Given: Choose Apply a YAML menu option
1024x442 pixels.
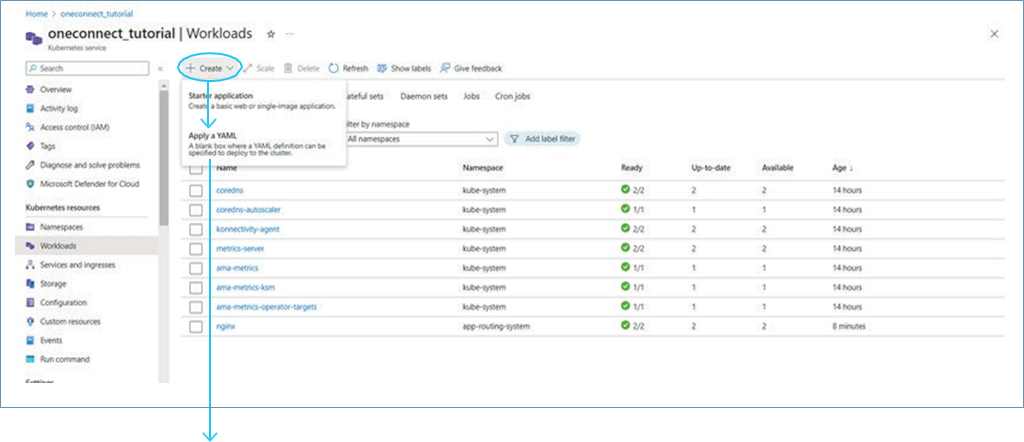Looking at the screenshot, I should coord(264,144).
